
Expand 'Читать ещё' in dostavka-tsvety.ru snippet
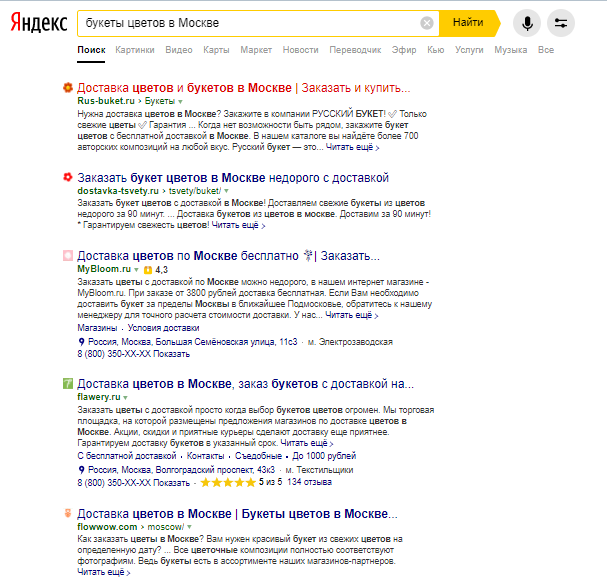[x=238, y=225]
